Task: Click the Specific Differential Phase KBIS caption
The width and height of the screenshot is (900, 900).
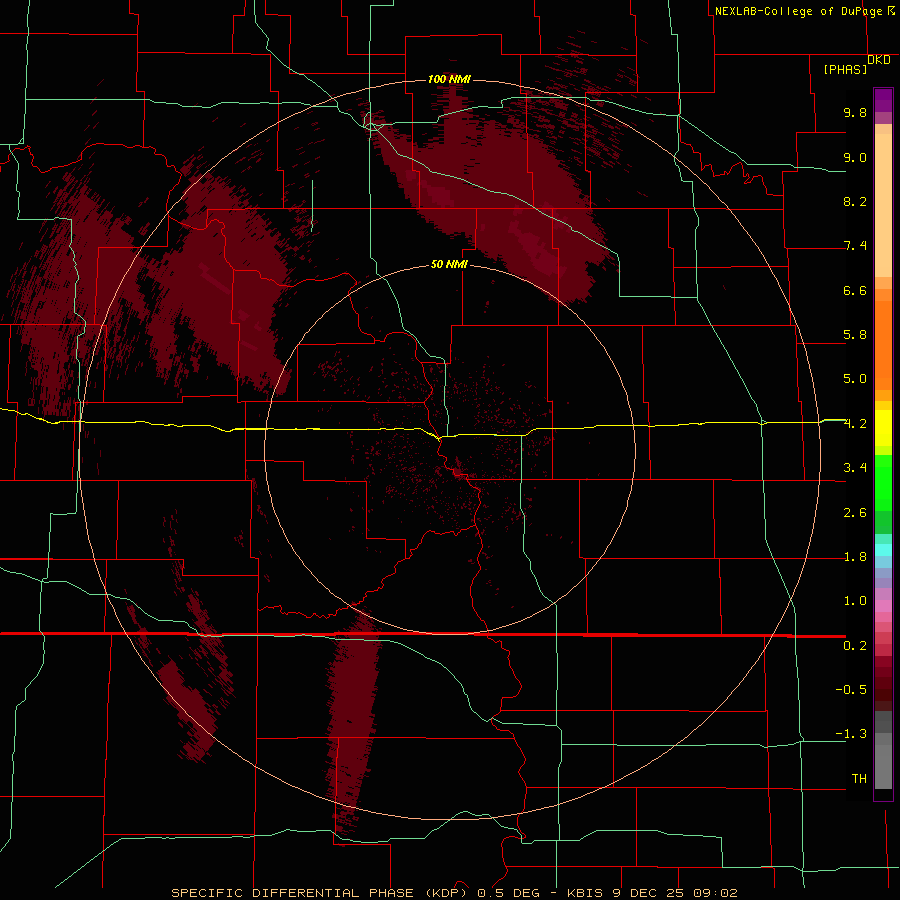Action: pos(454,893)
